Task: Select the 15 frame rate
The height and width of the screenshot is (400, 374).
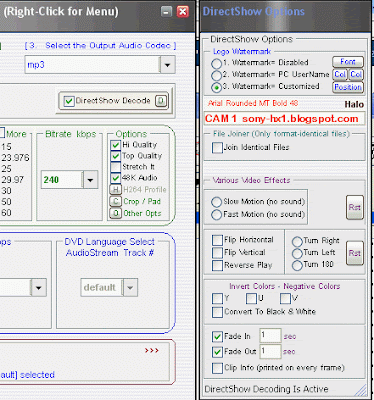Action: click(x=6, y=147)
